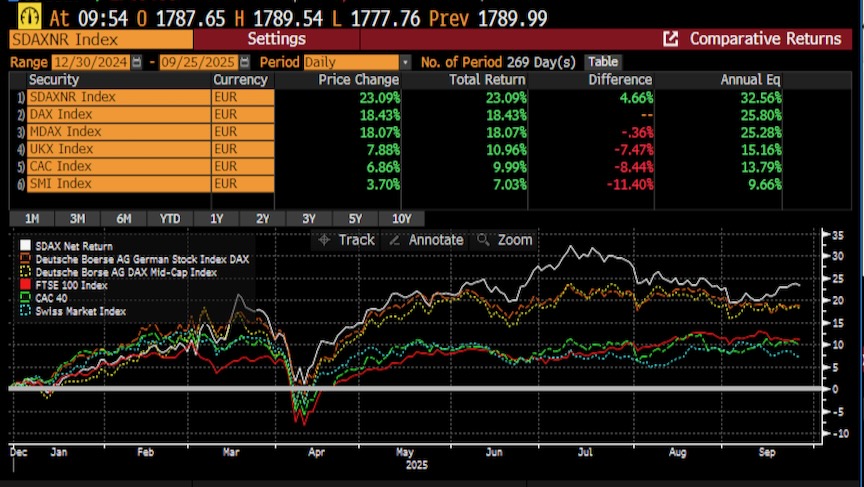864x487 pixels.
Task: Toggle SDAX Net Return legend swatch
Action: 25,245
